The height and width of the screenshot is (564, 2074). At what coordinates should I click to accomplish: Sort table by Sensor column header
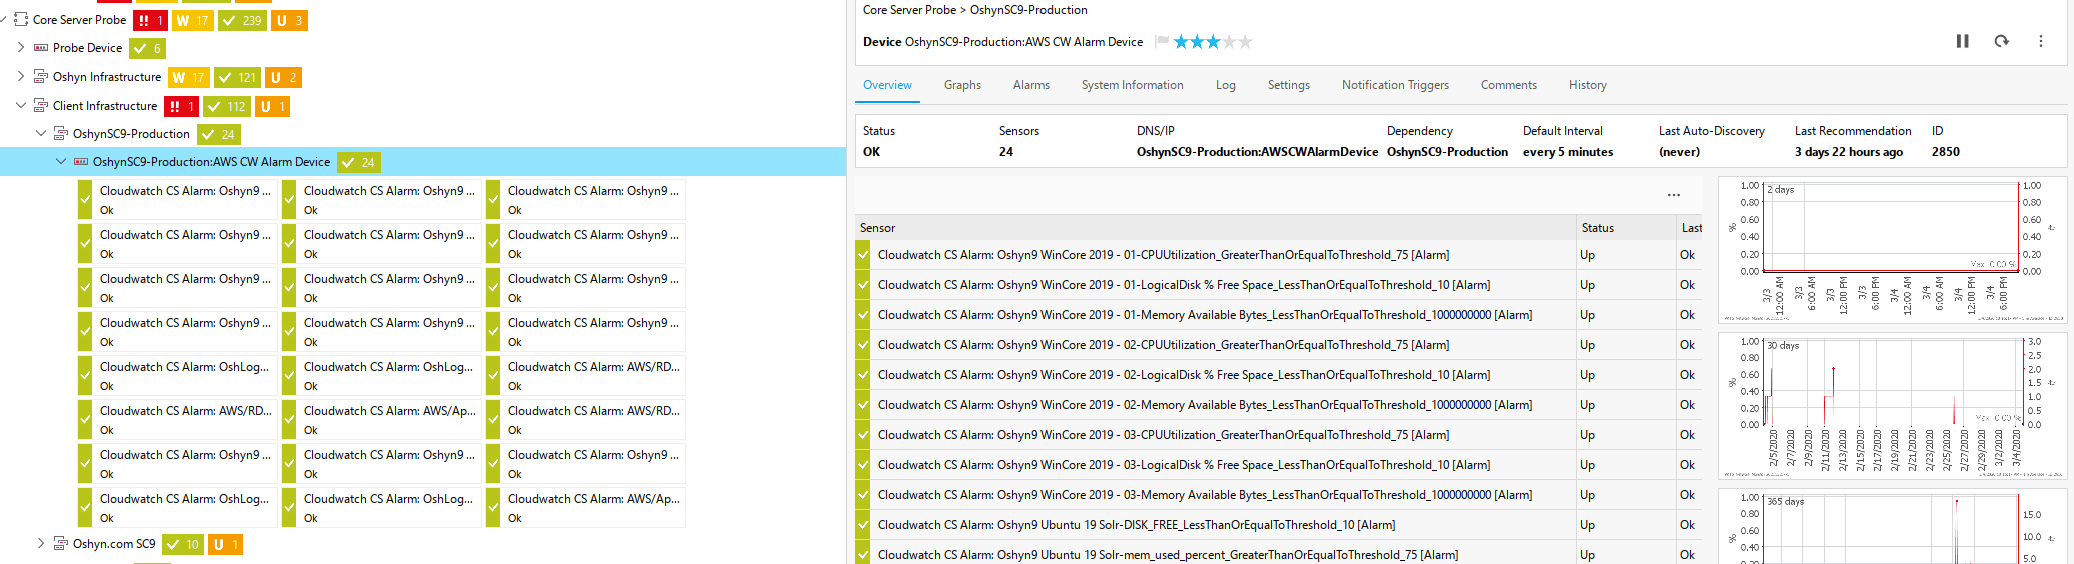click(1216, 228)
